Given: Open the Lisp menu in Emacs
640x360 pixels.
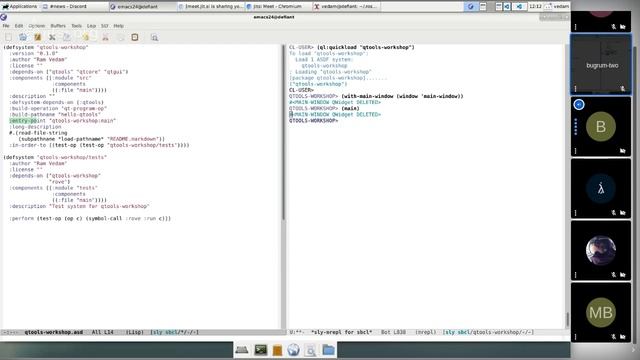Looking at the screenshot, I should [x=91, y=26].
